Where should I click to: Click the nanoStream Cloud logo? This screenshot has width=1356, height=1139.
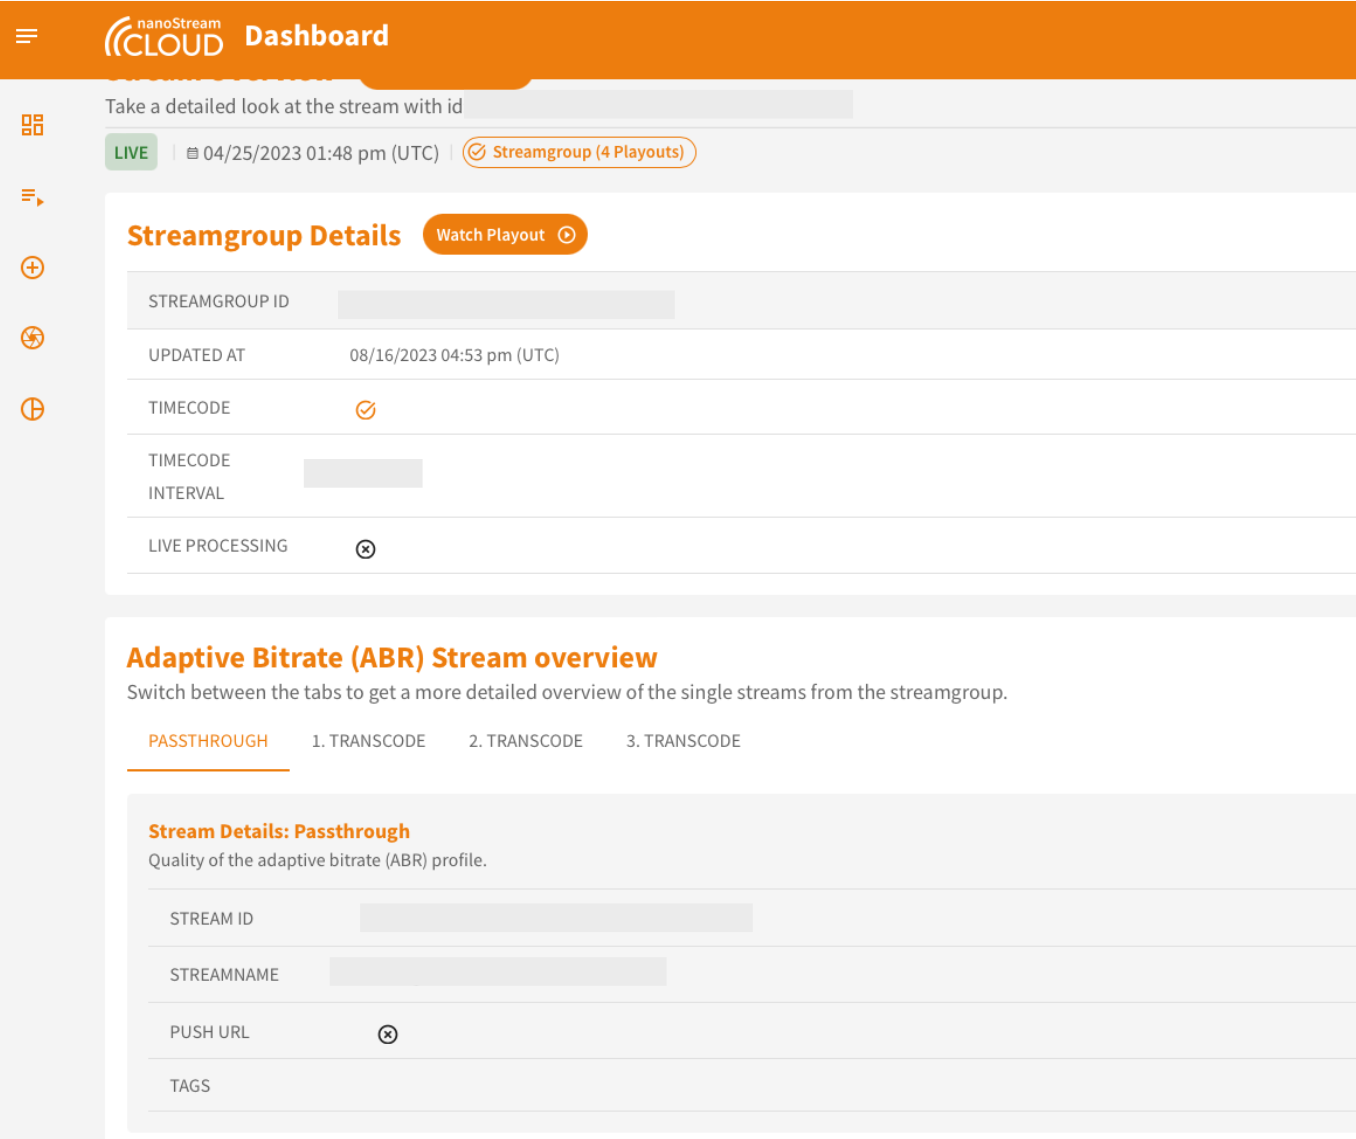coord(164,37)
